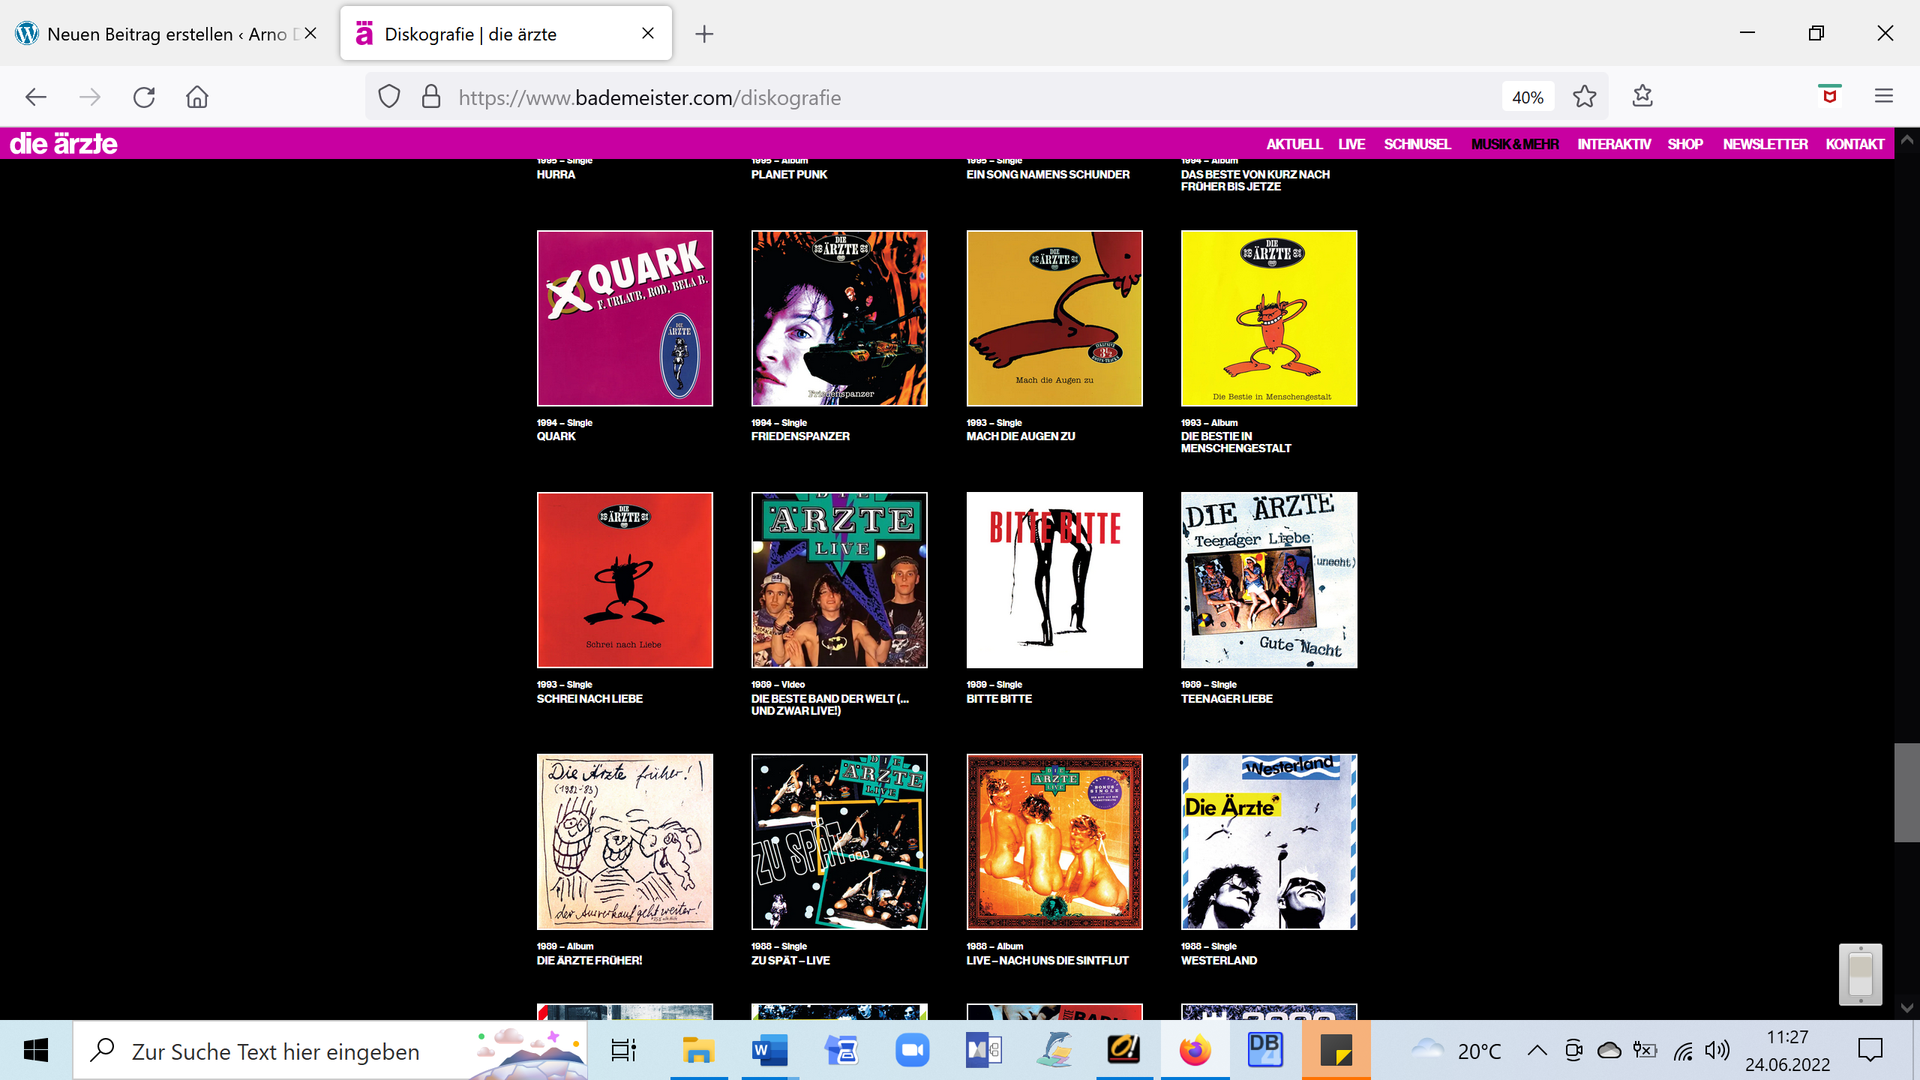
Task: Open Zoom from the taskbar
Action: pos(912,1050)
